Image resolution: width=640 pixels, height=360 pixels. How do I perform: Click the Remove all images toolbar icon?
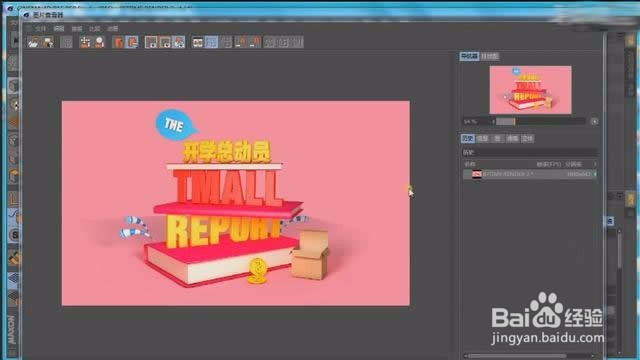tap(99, 42)
